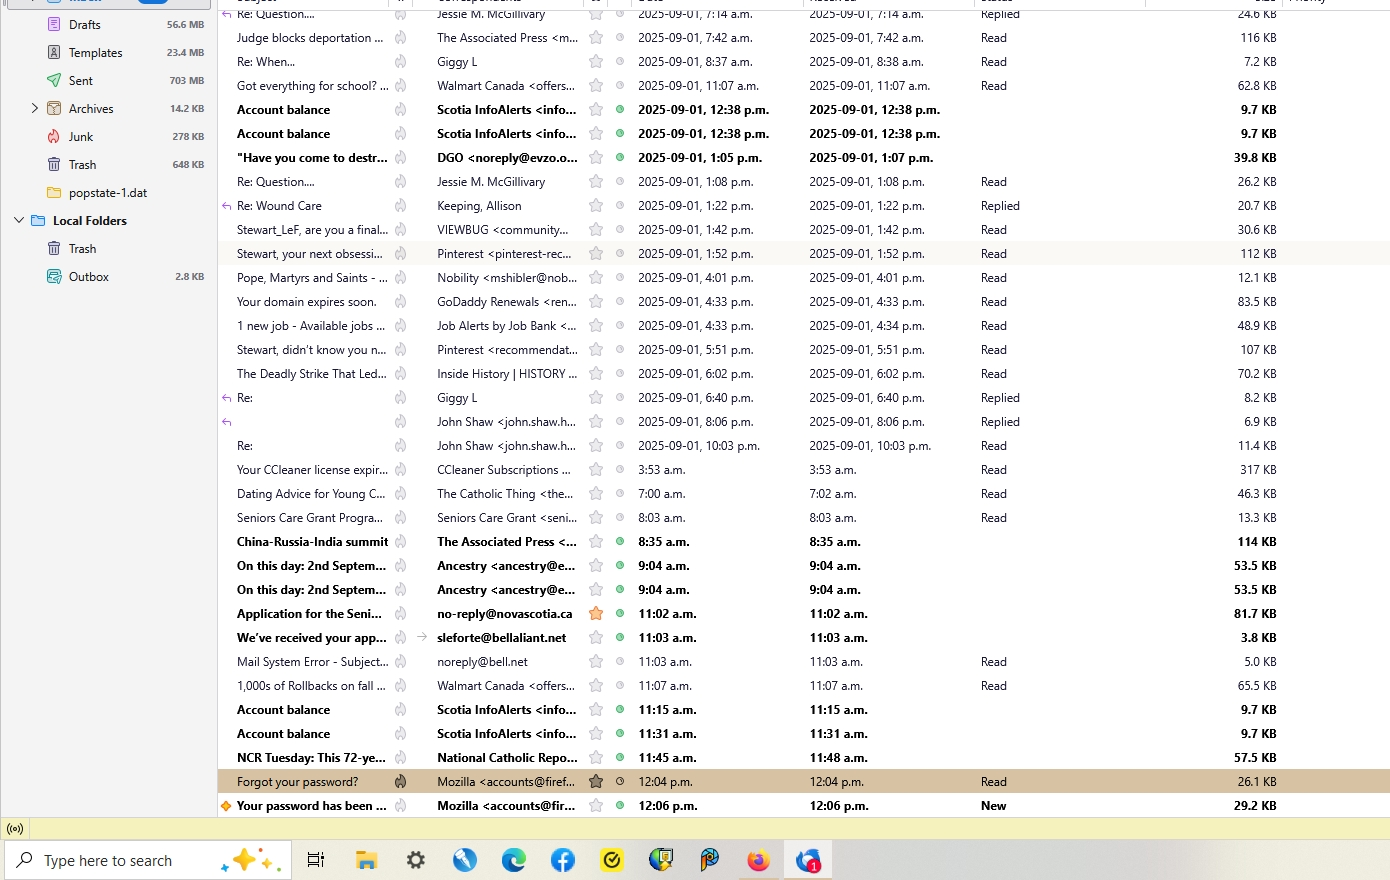The width and height of the screenshot is (1390, 880).
Task: Unstar the novascotia.ca application email
Action: tap(596, 614)
